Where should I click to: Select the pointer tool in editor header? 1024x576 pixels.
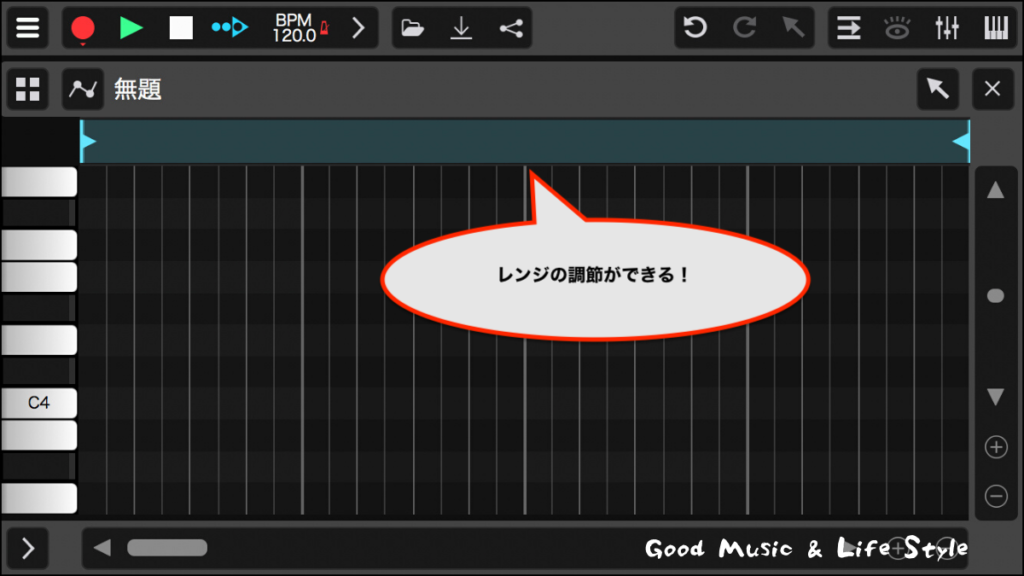[938, 89]
